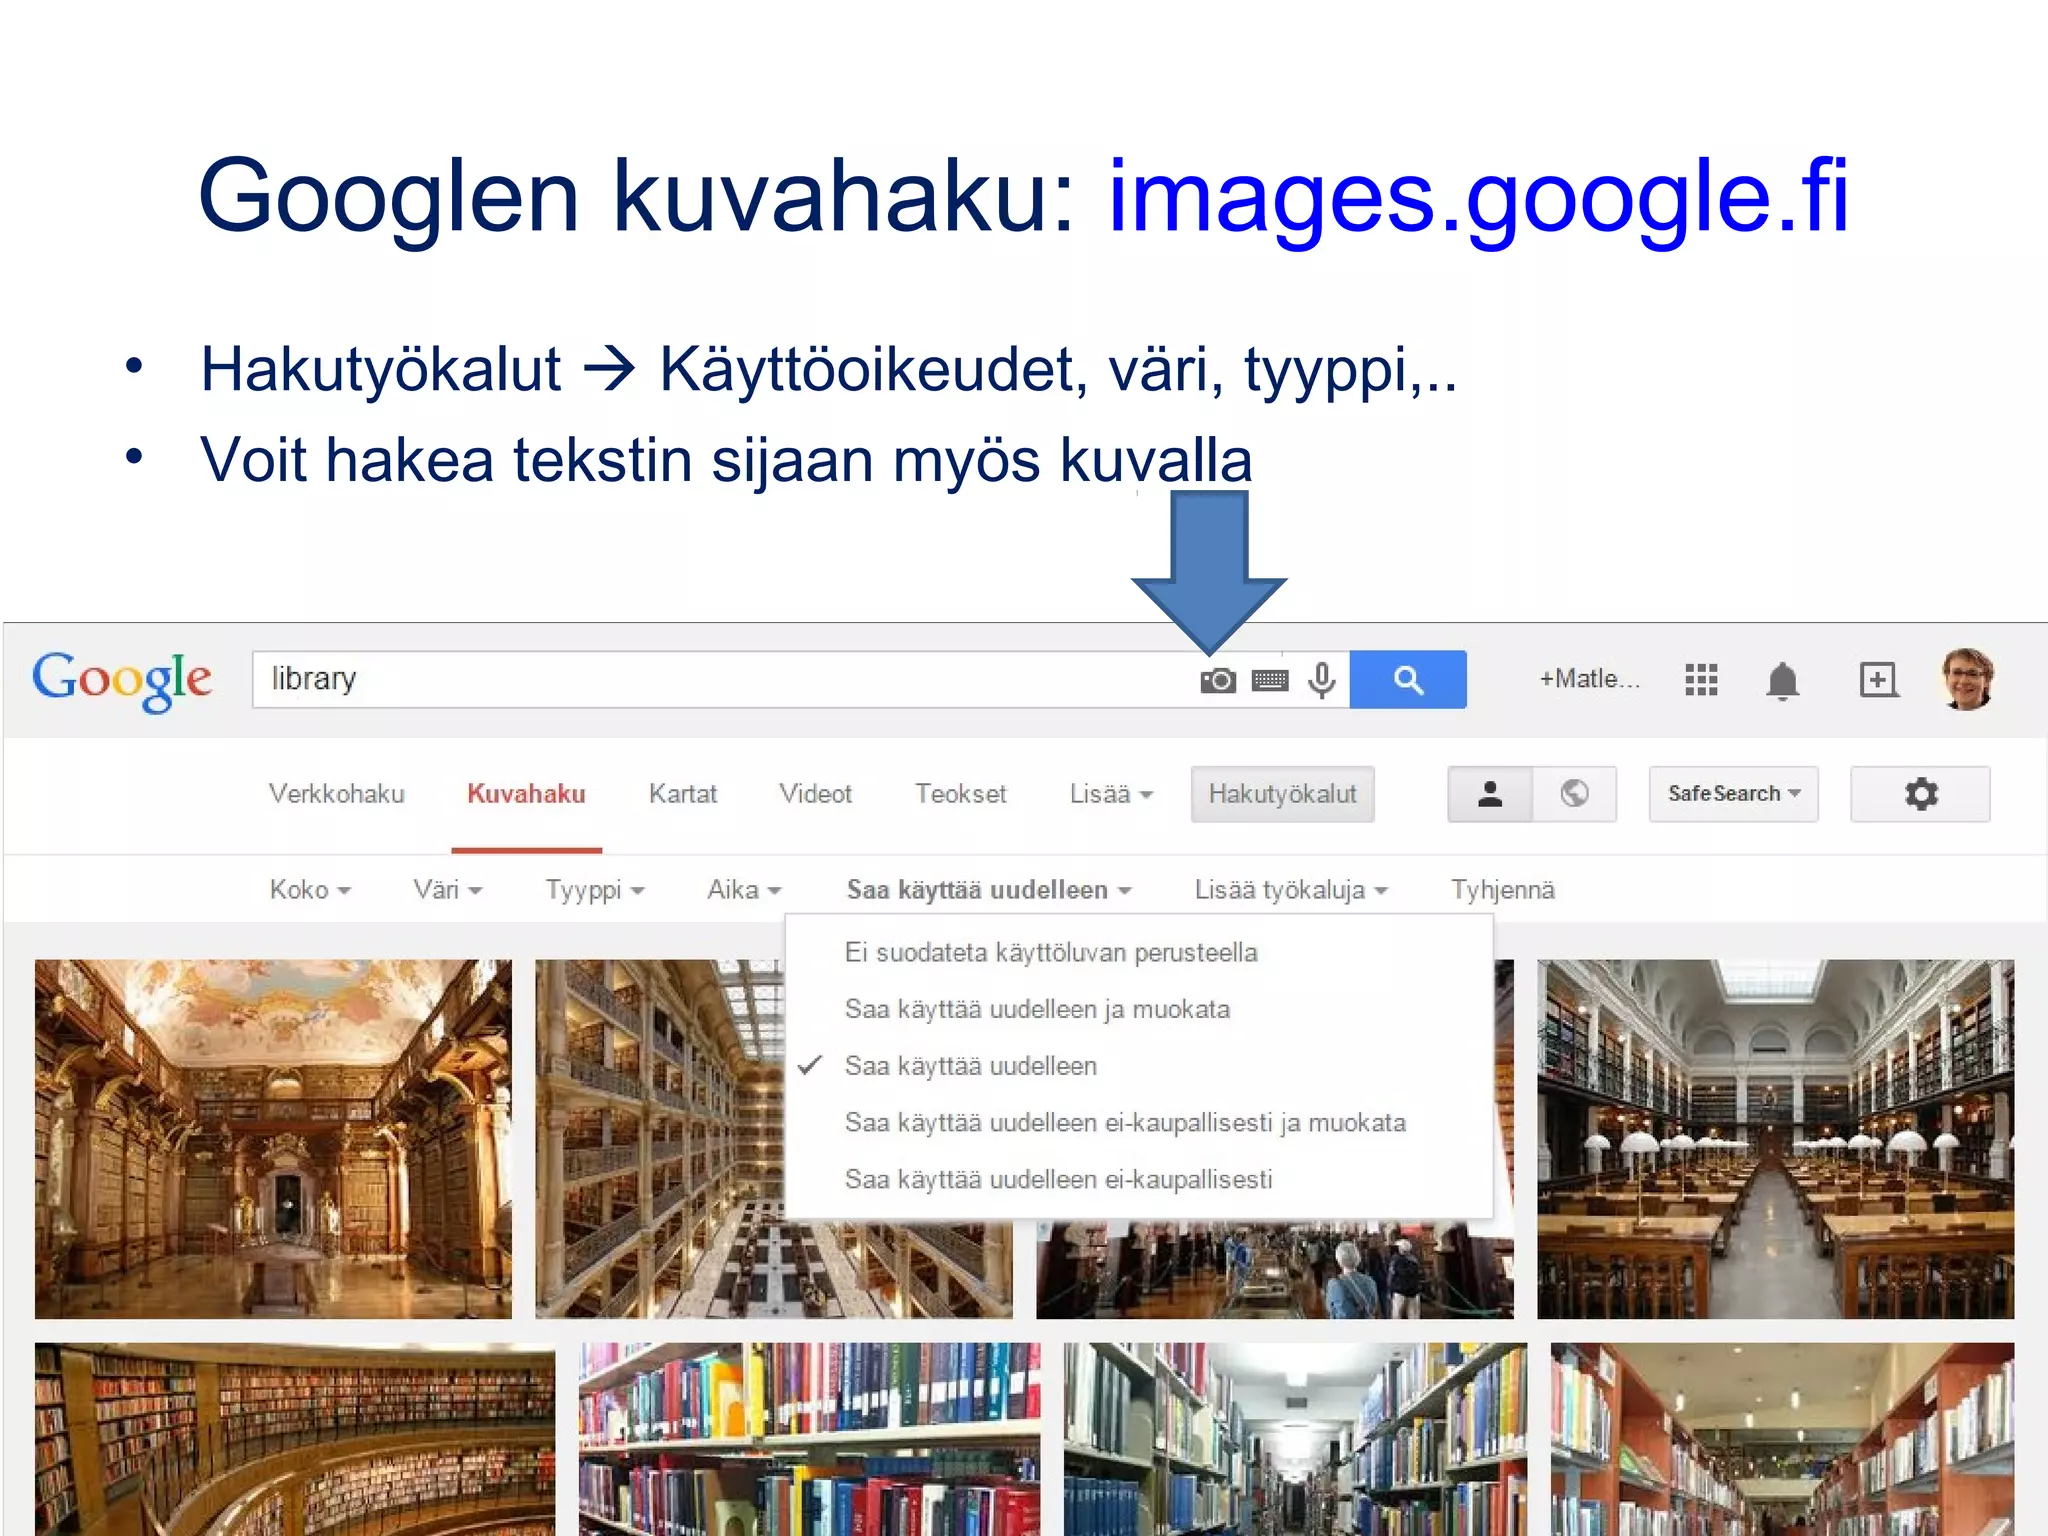Switch to Verkkohaku tab

(337, 794)
